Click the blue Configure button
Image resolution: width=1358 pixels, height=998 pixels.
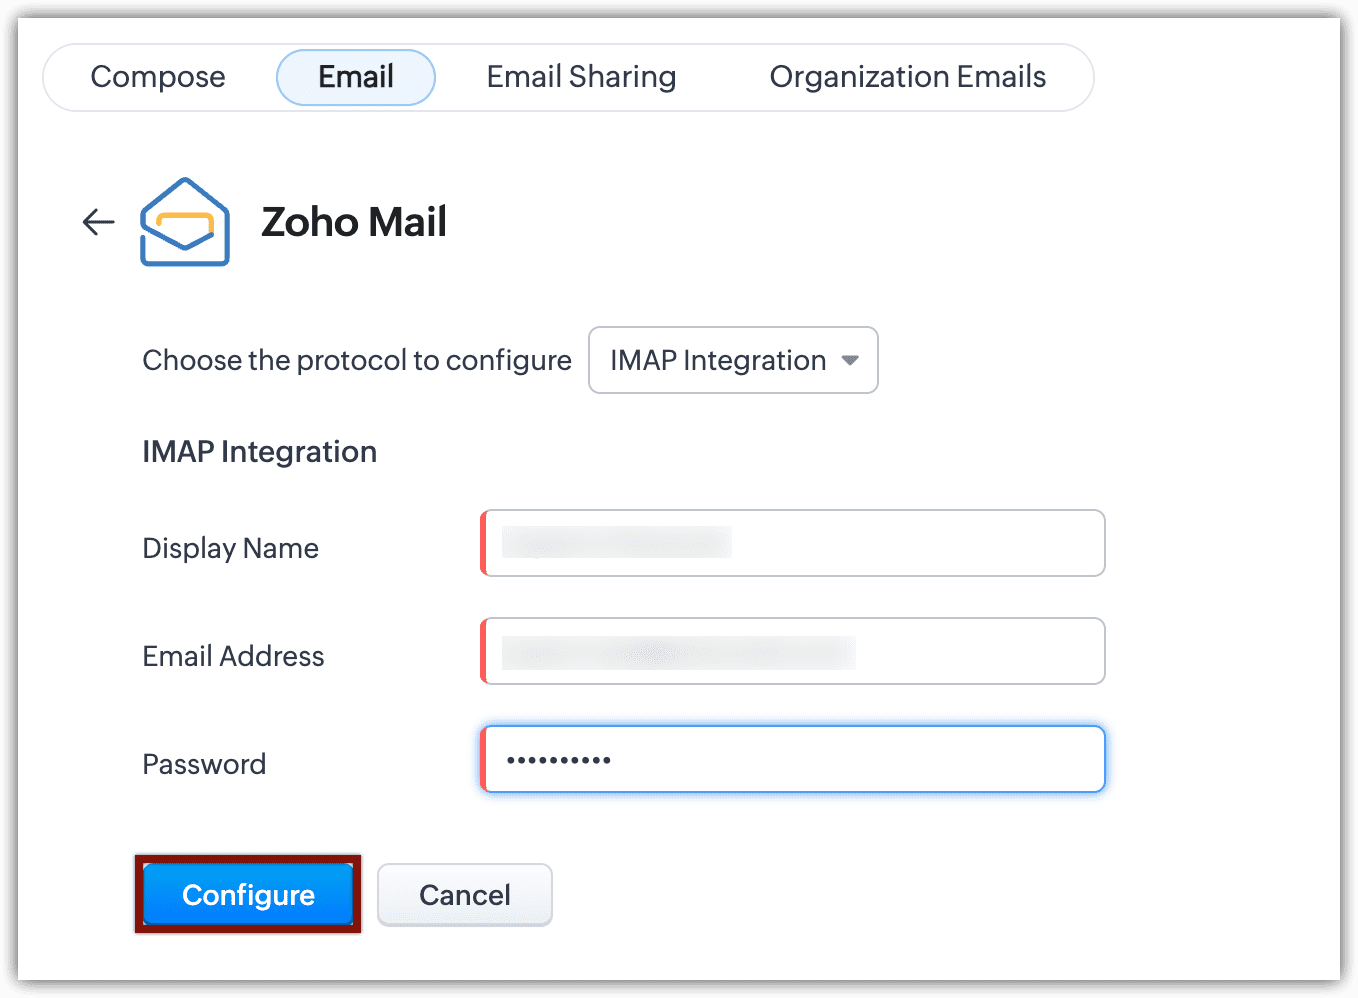248,894
